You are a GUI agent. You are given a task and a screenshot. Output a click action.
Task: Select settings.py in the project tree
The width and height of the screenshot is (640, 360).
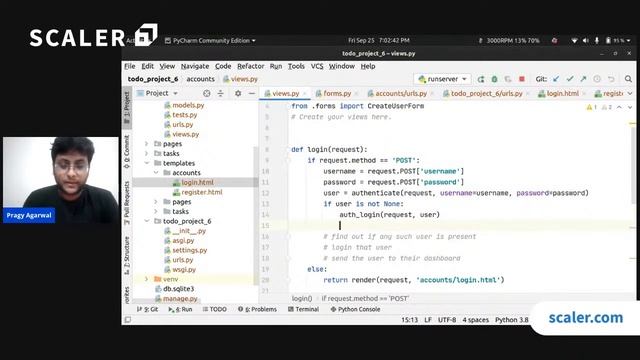[x=189, y=250]
